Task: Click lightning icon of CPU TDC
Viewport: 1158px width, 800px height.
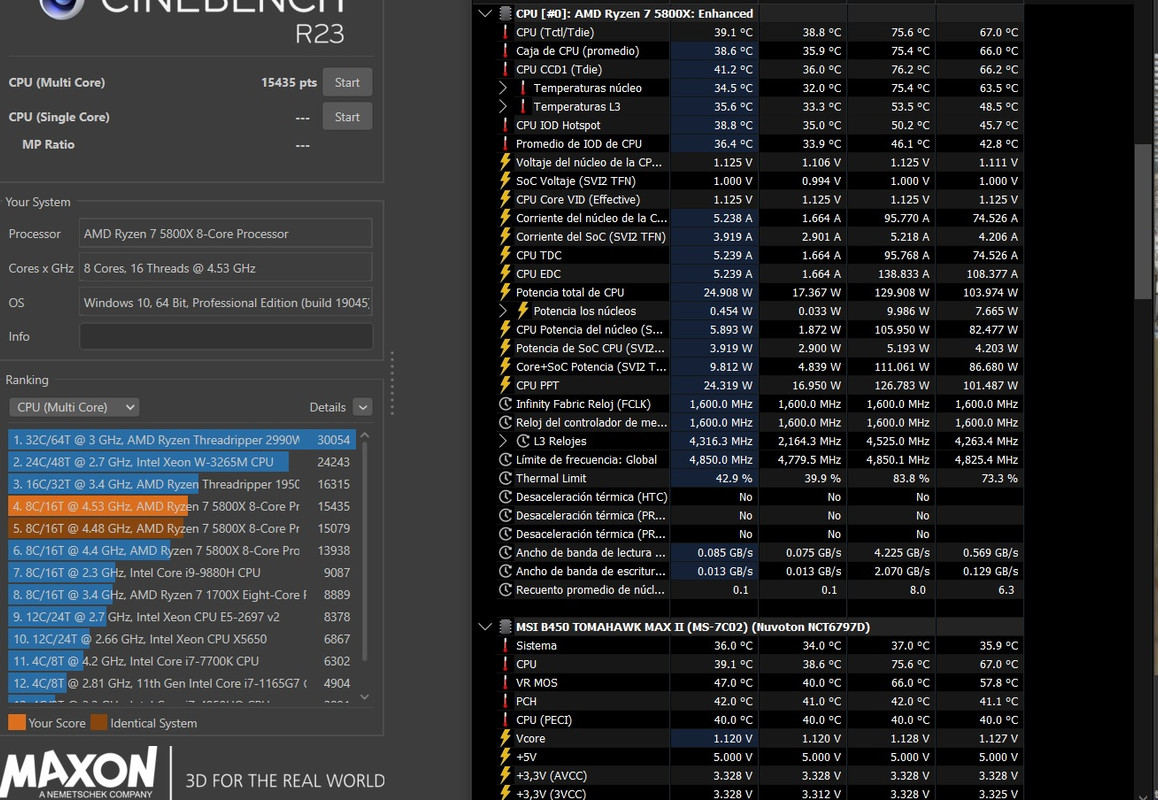Action: (505, 255)
